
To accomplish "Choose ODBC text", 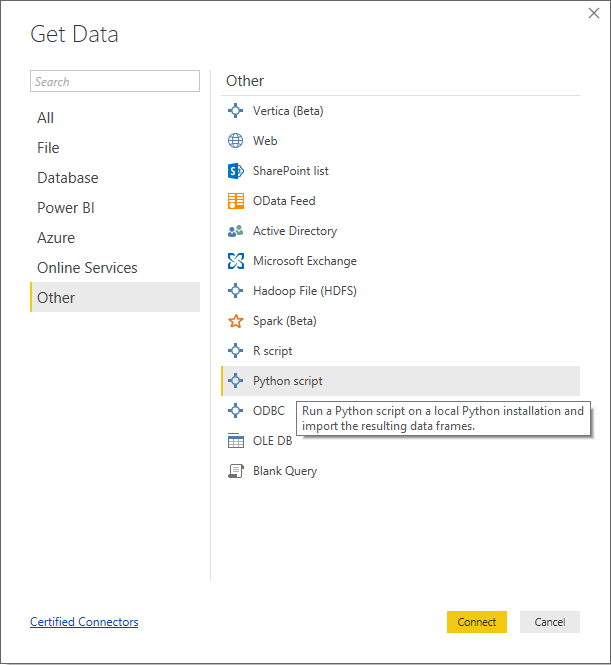I will pos(269,411).
